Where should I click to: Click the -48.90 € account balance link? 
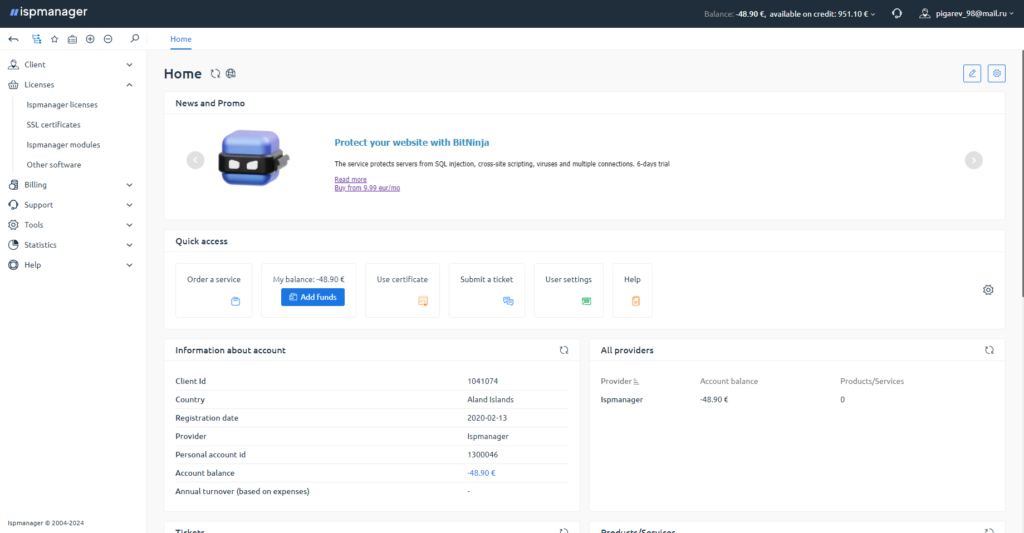(481, 473)
